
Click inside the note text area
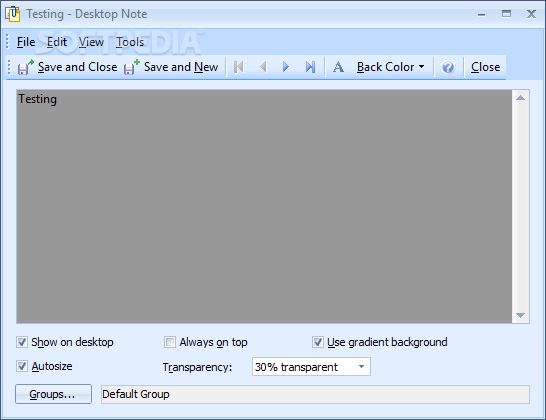264,206
